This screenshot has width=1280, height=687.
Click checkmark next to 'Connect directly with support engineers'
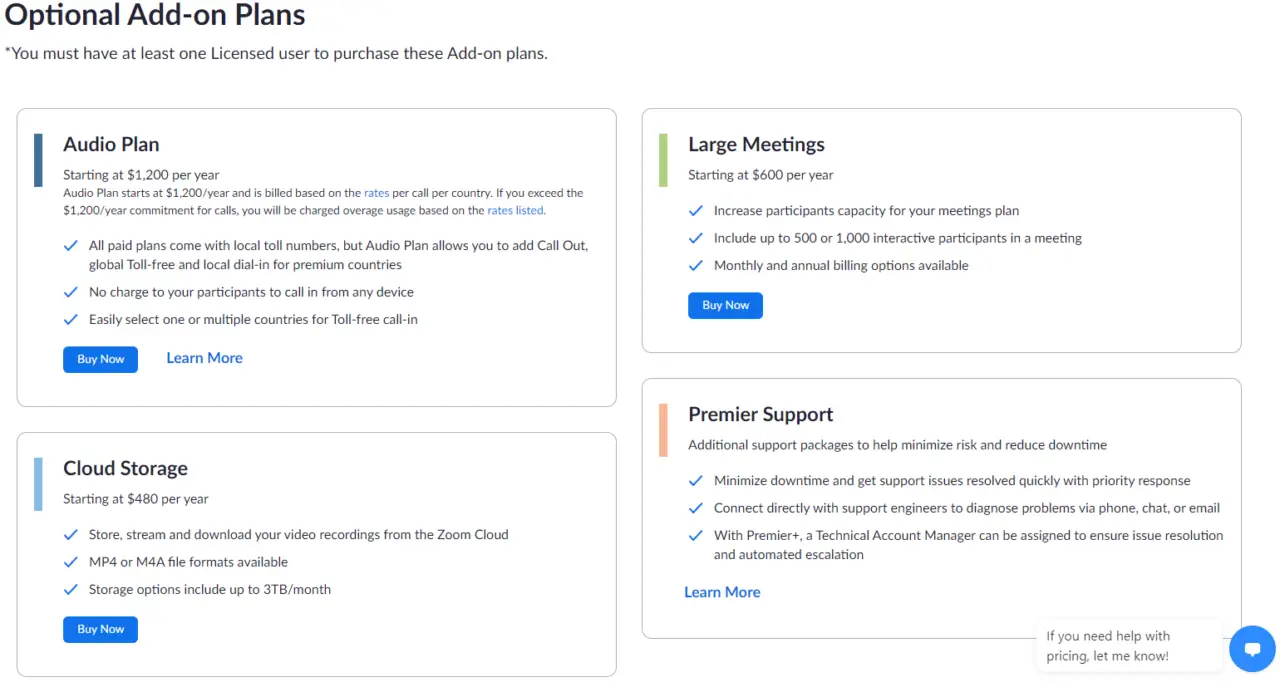coord(696,508)
